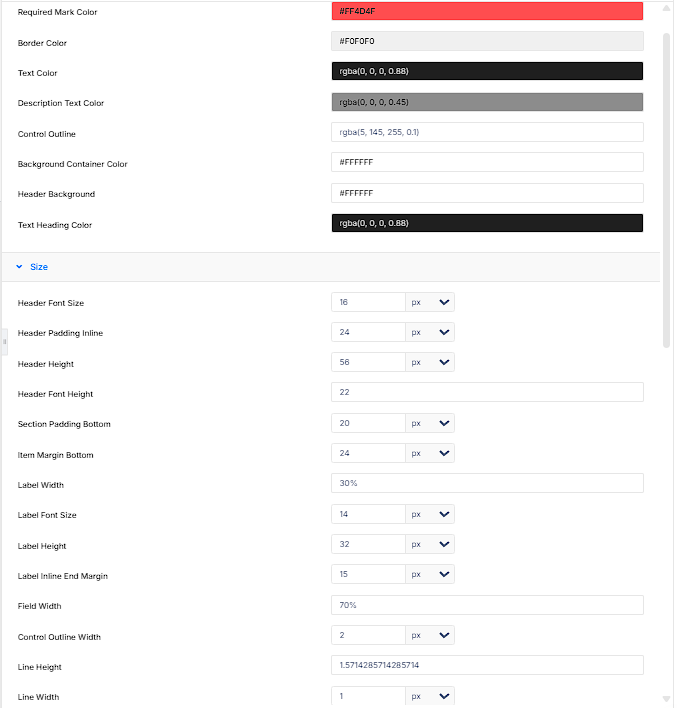
Task: Collapse the Size section chevron
Action: click(x=19, y=267)
